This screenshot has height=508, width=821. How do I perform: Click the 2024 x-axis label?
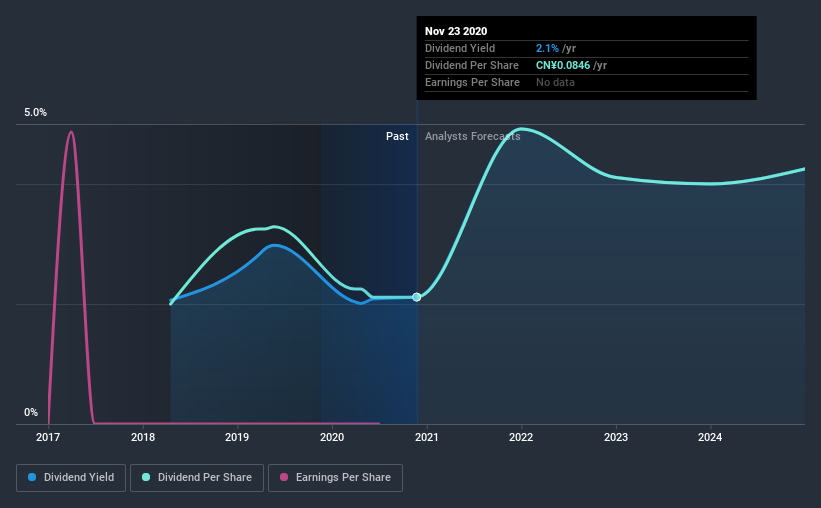[x=710, y=437]
